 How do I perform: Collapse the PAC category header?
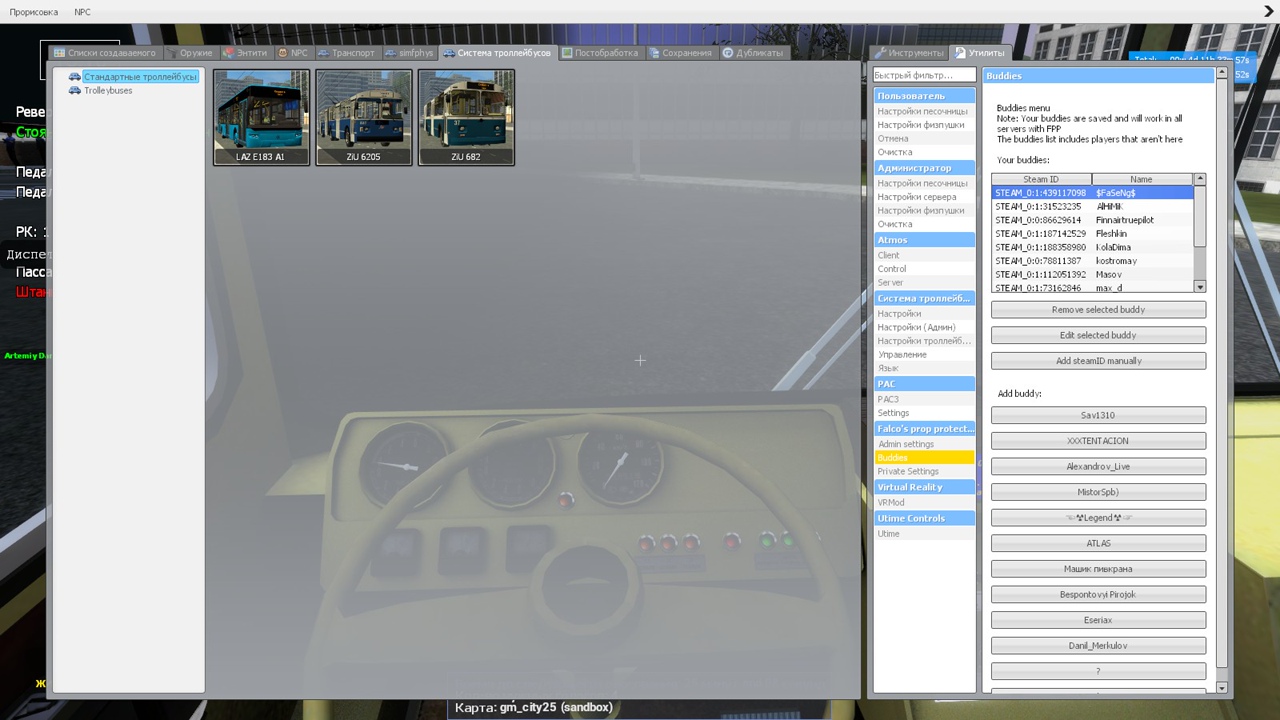click(x=924, y=384)
